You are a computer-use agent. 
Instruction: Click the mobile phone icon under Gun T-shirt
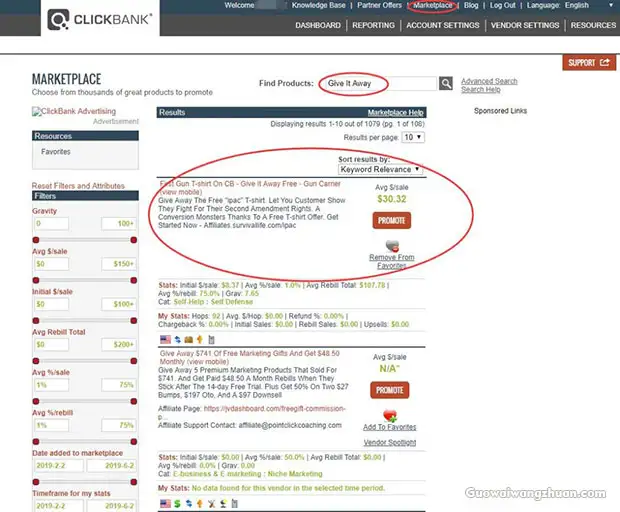211,339
